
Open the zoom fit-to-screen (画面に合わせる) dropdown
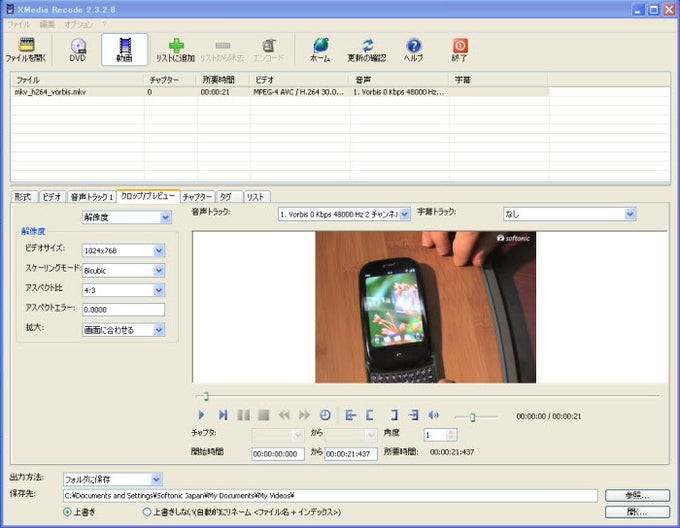coord(123,330)
